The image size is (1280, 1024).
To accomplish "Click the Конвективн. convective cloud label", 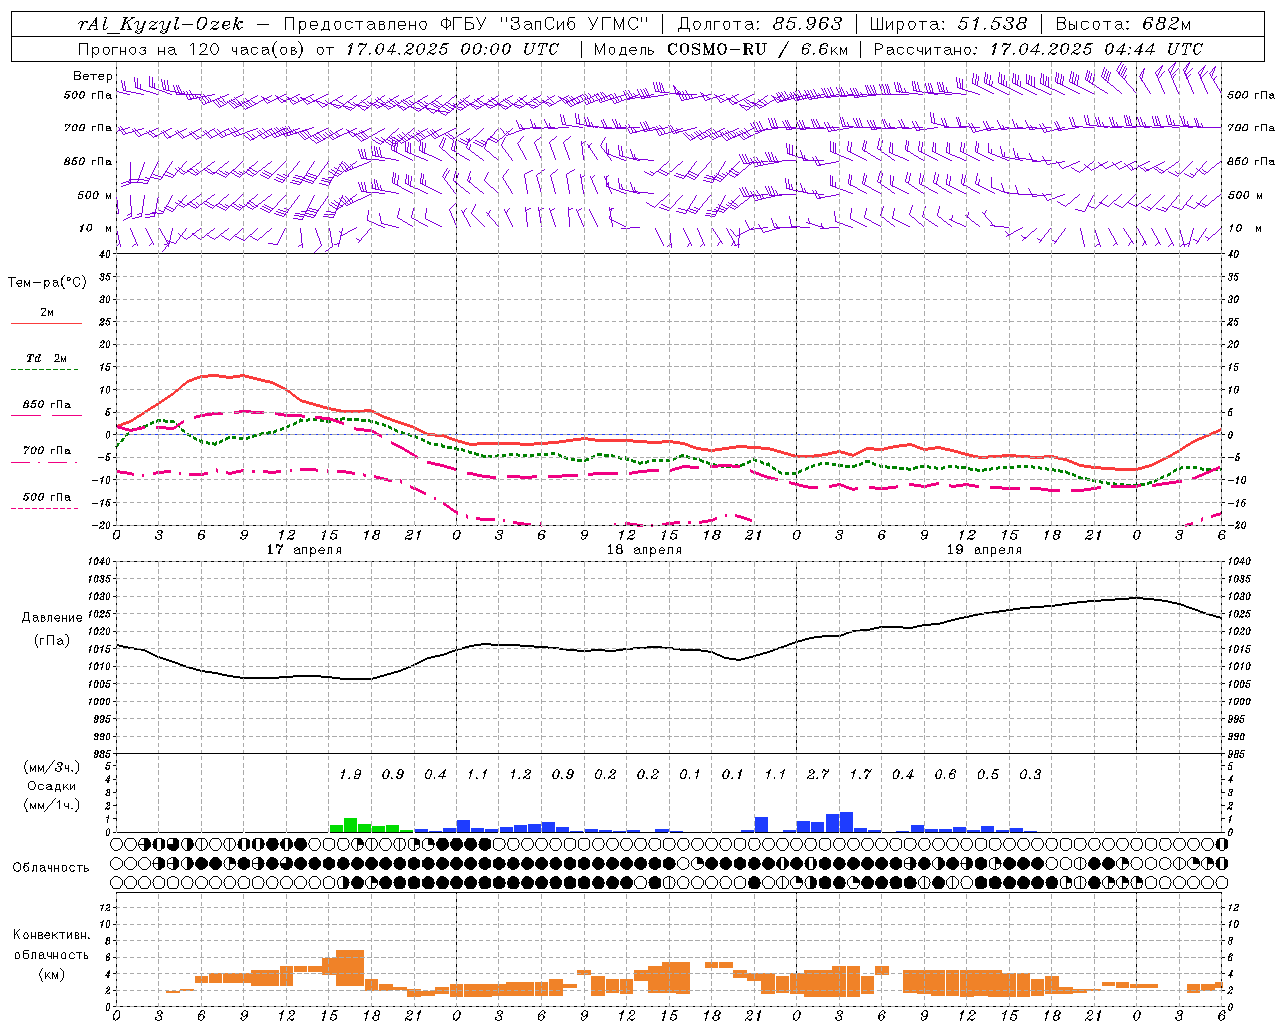I will click(x=51, y=934).
